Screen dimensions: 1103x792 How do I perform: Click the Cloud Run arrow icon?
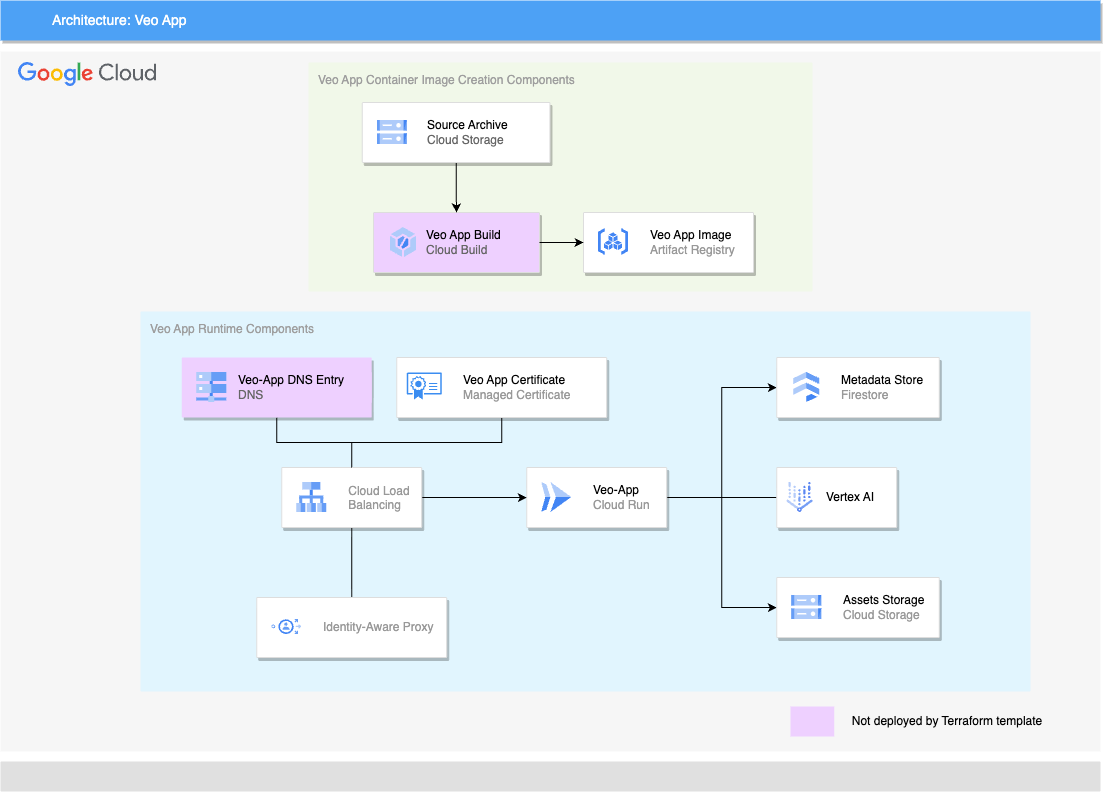pyautogui.click(x=556, y=497)
